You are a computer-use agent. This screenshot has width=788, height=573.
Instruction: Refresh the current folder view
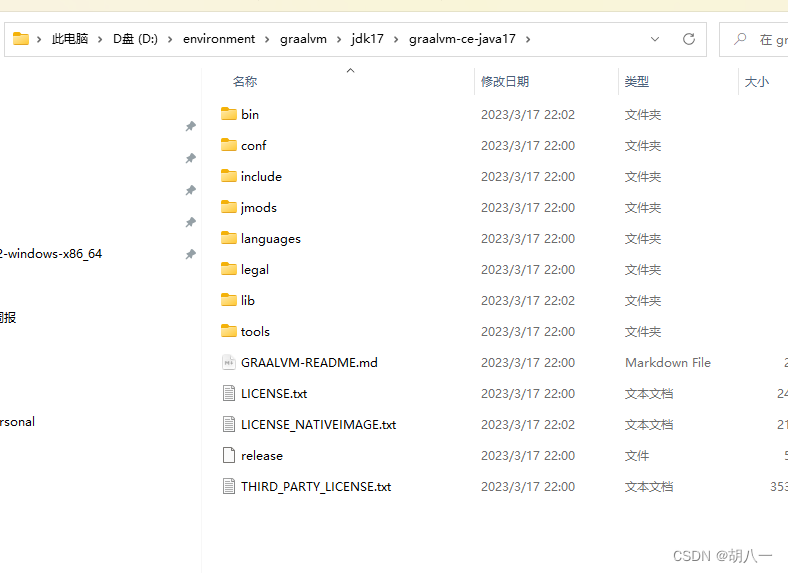pos(688,39)
